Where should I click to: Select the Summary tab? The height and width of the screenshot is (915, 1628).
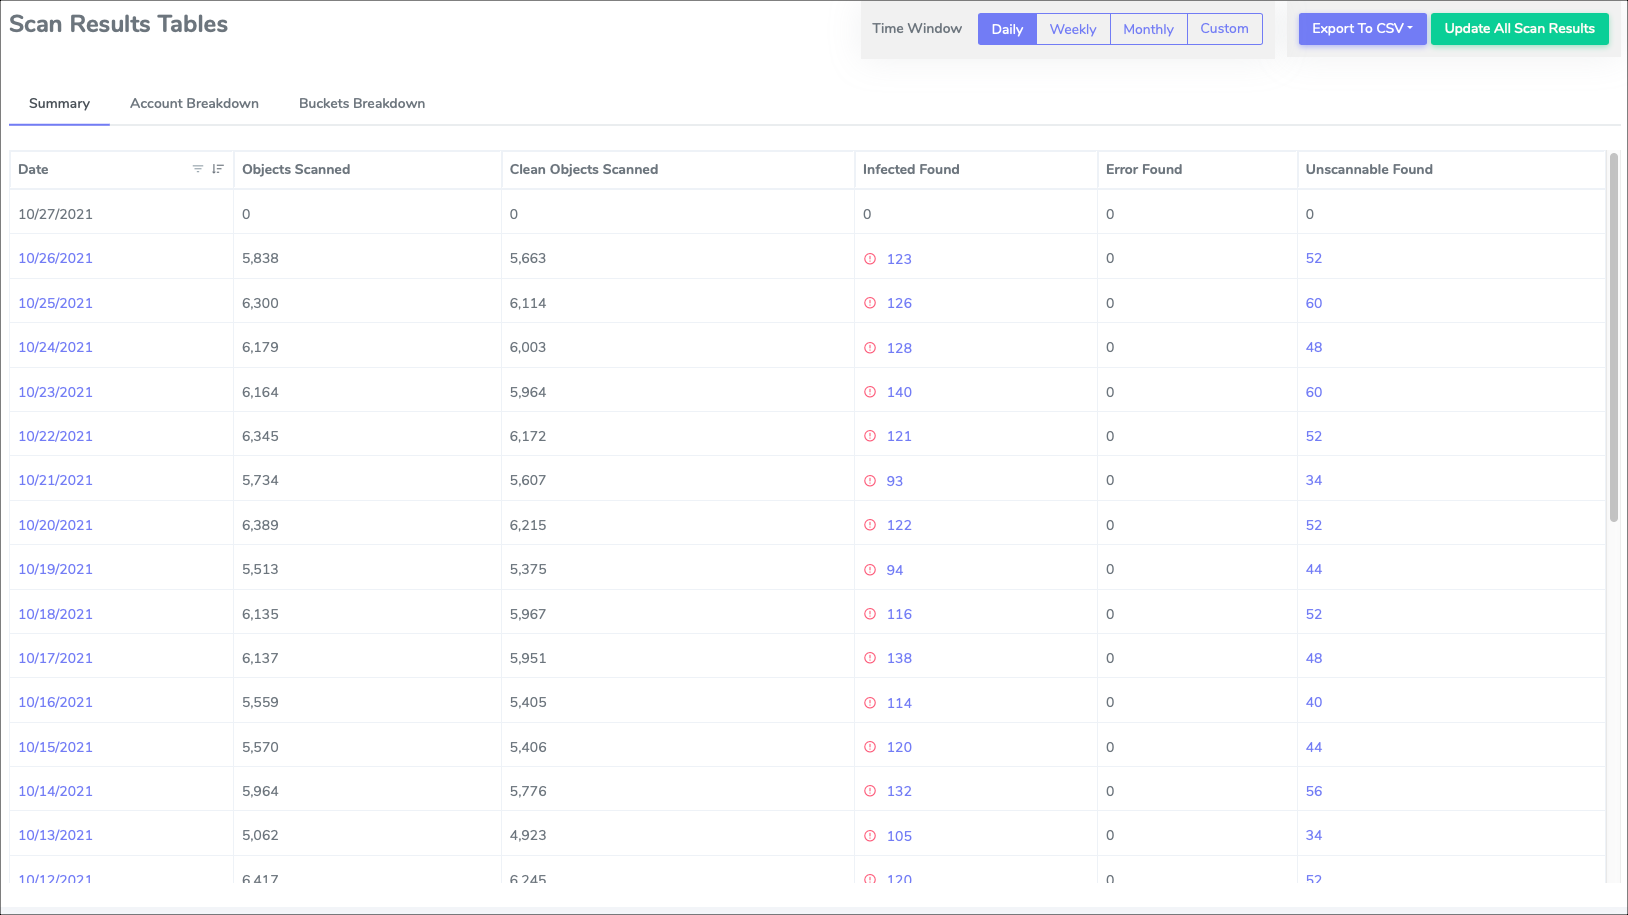[59, 103]
